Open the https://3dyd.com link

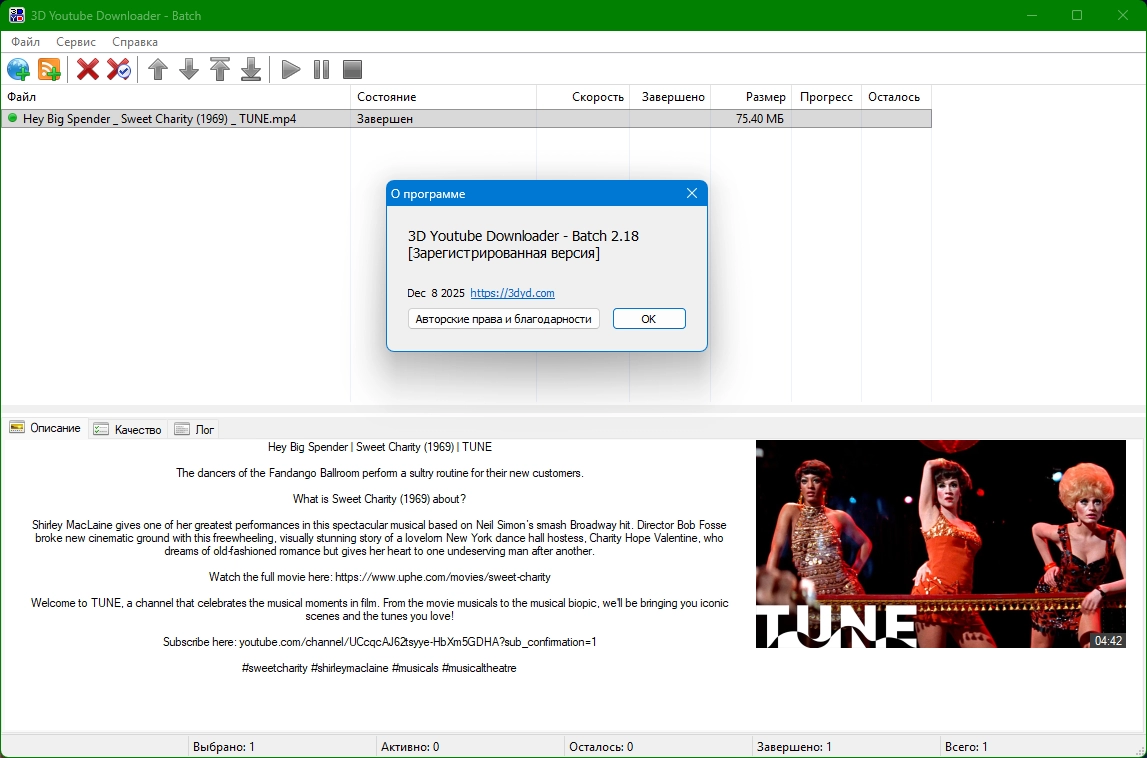(512, 293)
